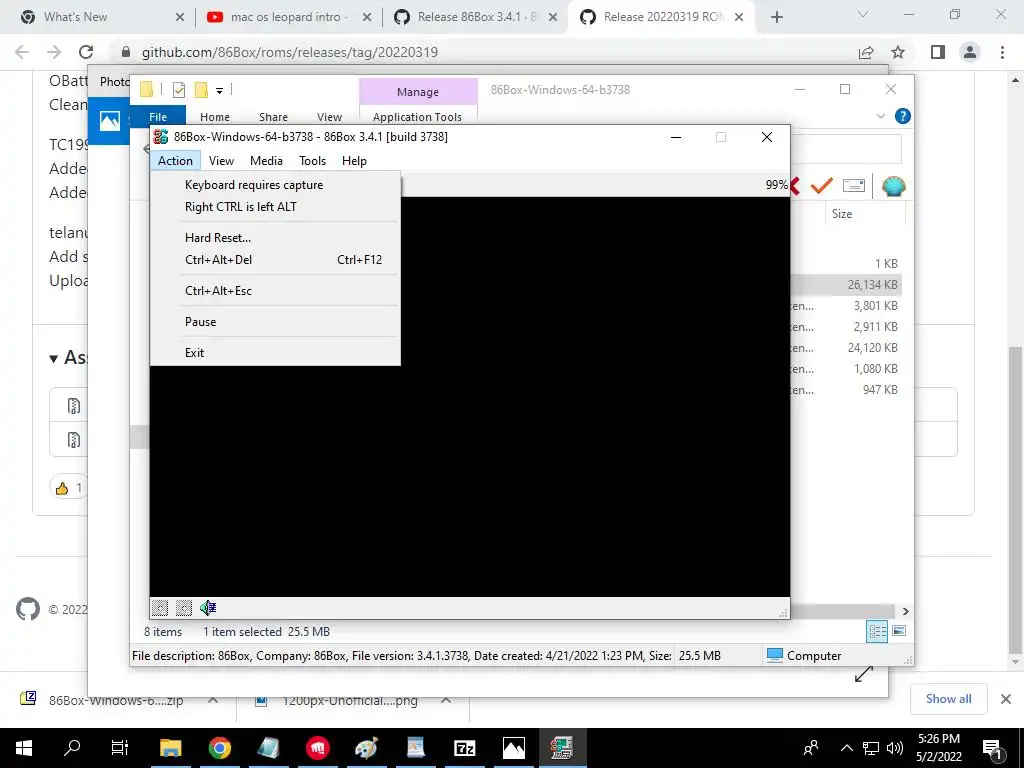Click the address bar URL field
Viewport: 1024px width, 768px height.
[x=483, y=52]
